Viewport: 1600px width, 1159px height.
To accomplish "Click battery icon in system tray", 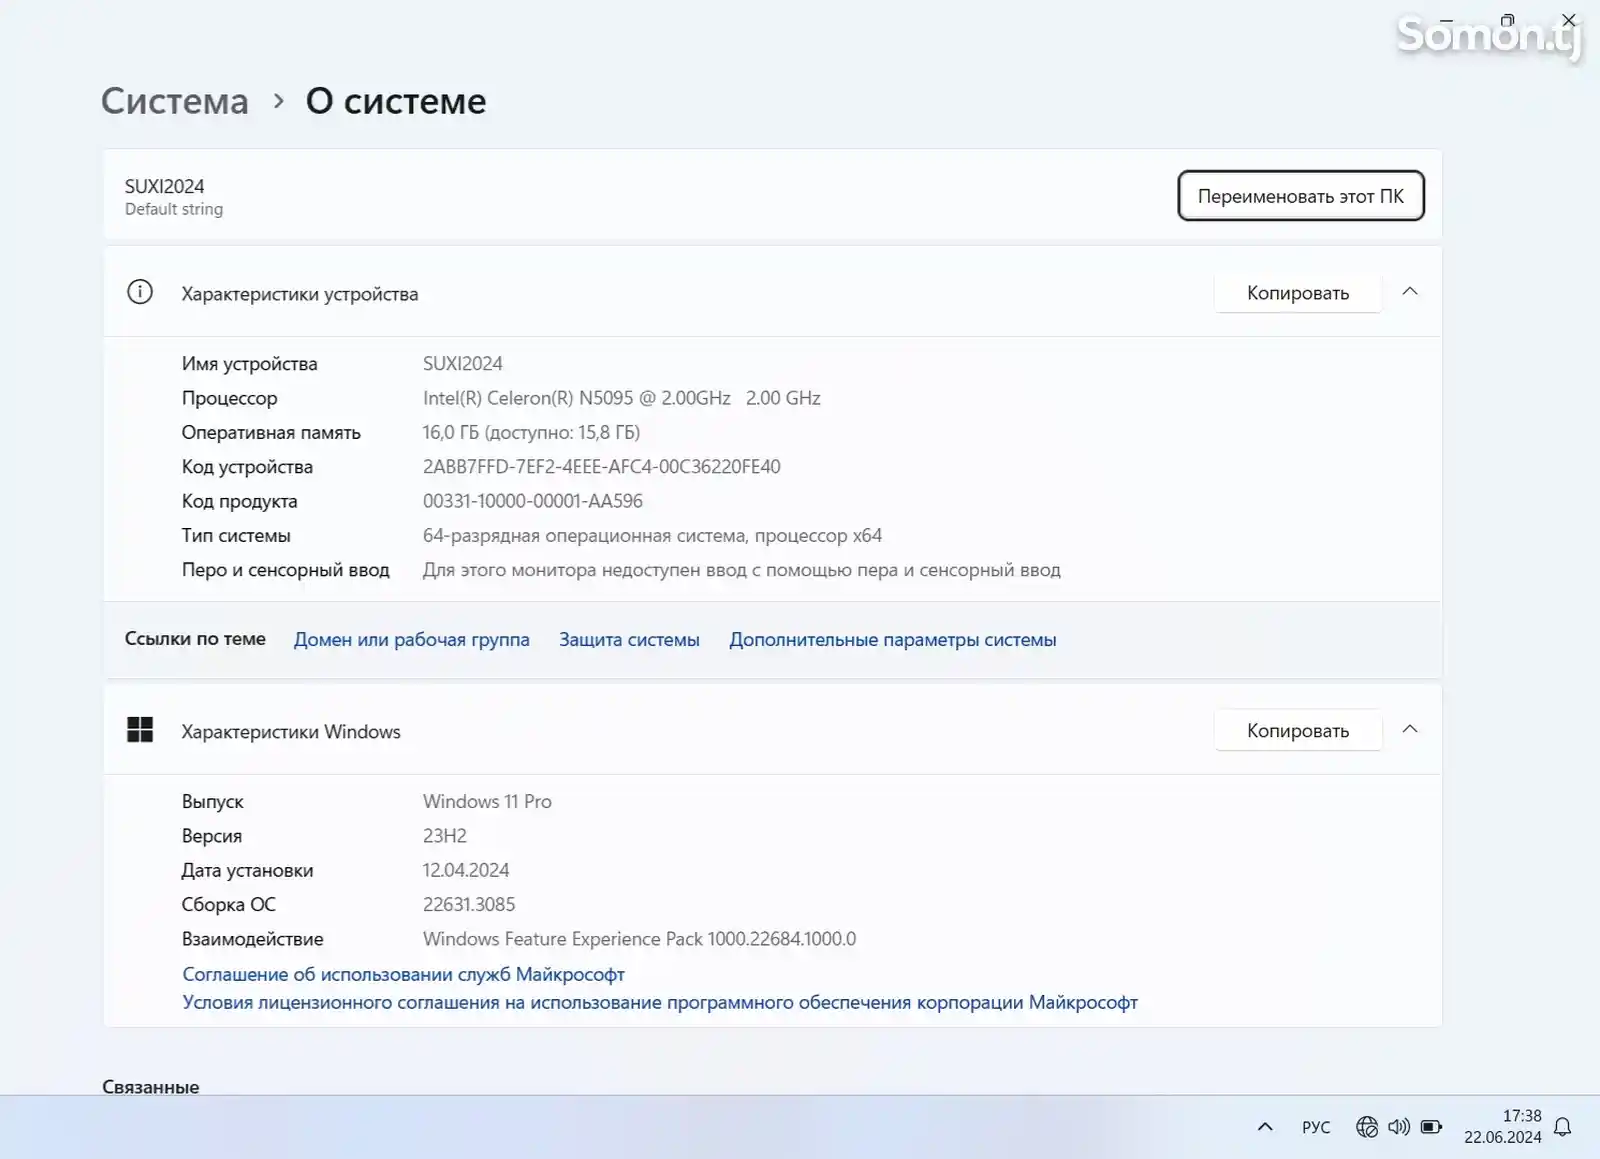I will (1432, 1127).
